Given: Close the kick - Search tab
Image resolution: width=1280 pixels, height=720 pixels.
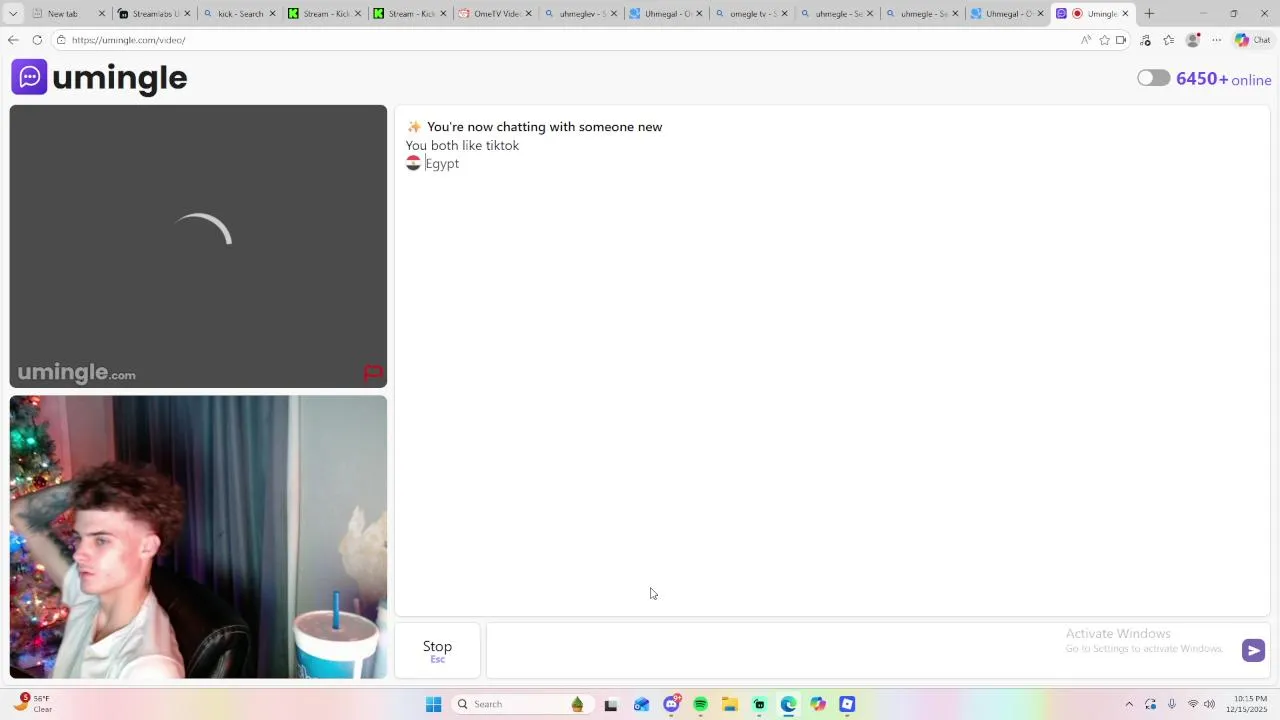Looking at the screenshot, I should pyautogui.click(x=272, y=14).
